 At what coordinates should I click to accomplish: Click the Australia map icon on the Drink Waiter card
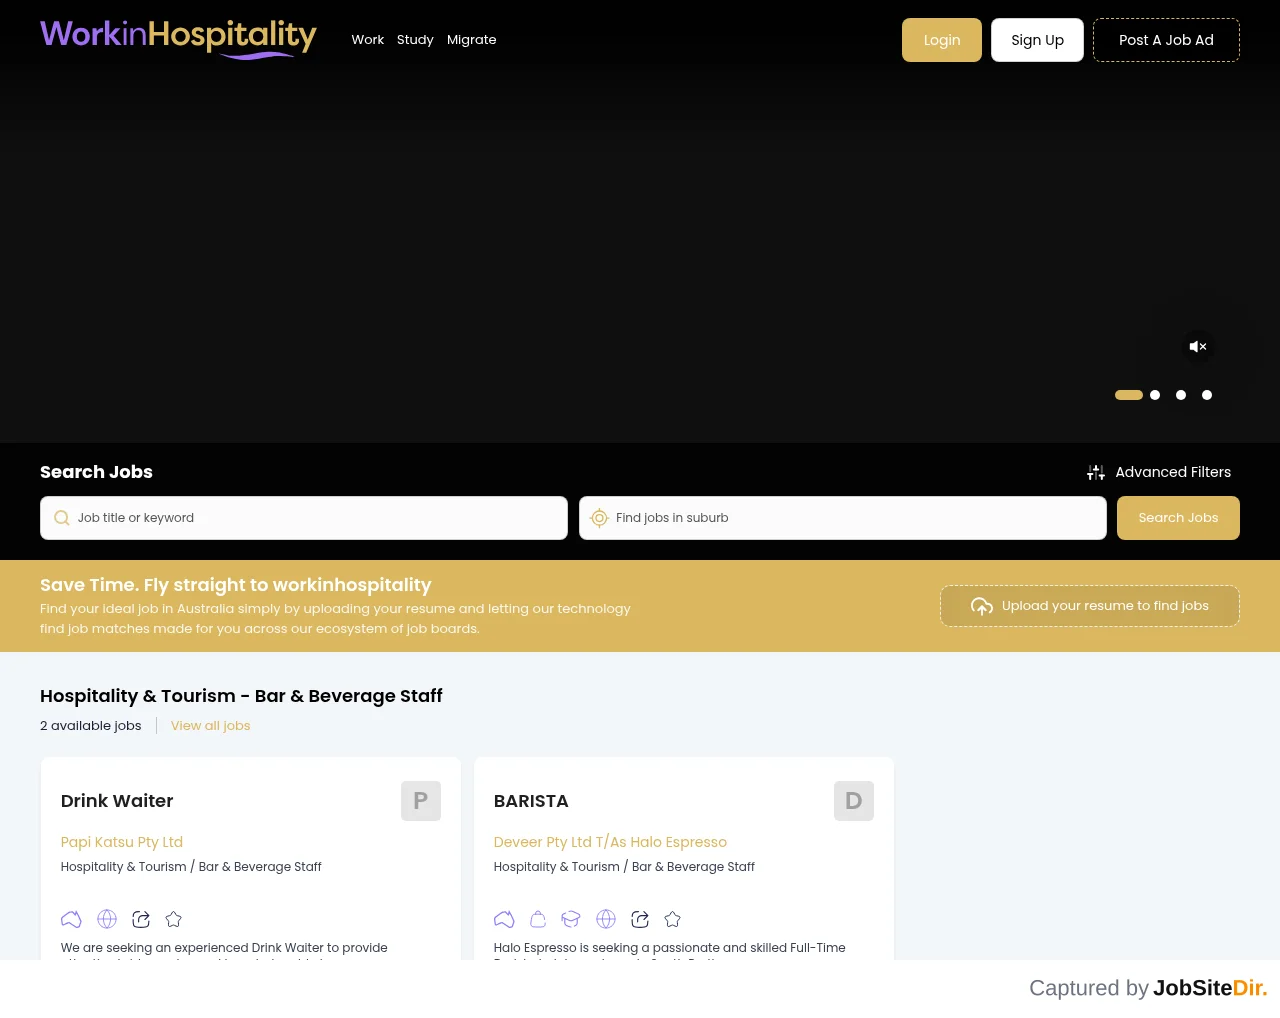point(71,919)
